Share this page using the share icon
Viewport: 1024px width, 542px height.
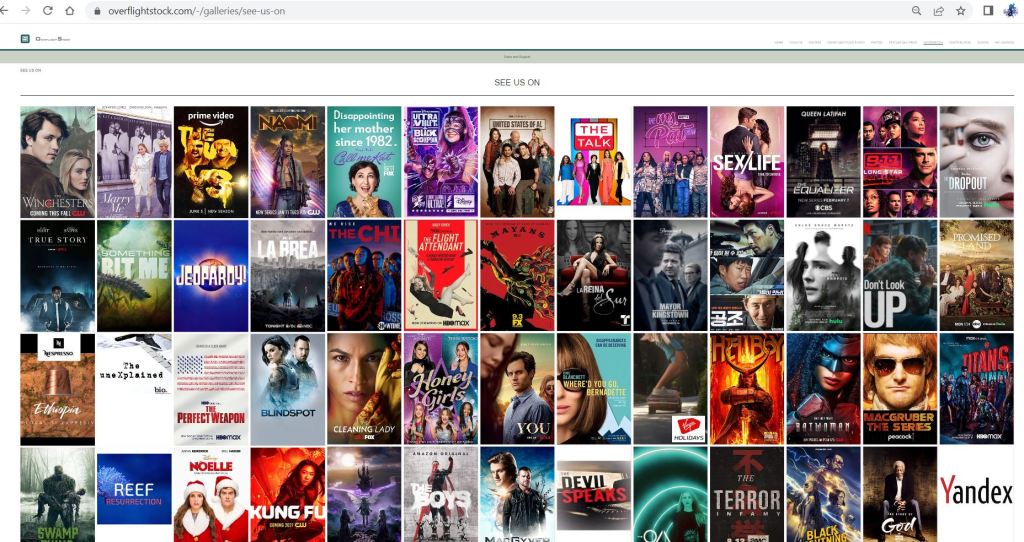pos(939,11)
